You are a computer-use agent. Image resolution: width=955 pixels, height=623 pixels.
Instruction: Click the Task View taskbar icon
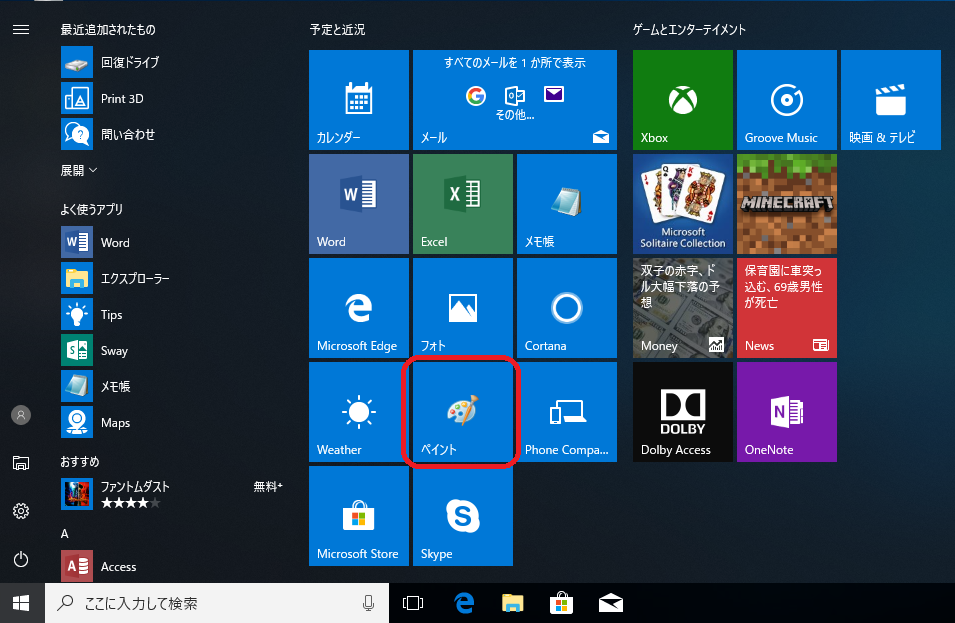[x=412, y=603]
